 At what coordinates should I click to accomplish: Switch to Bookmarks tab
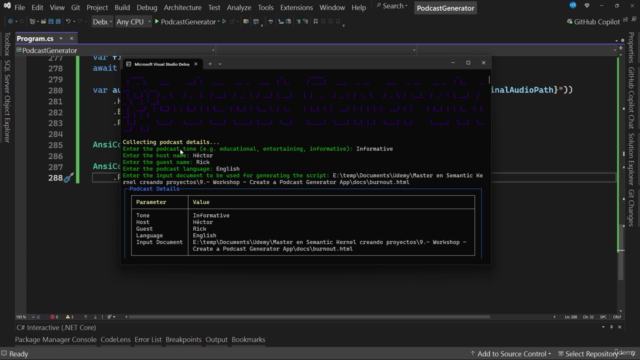pos(248,339)
